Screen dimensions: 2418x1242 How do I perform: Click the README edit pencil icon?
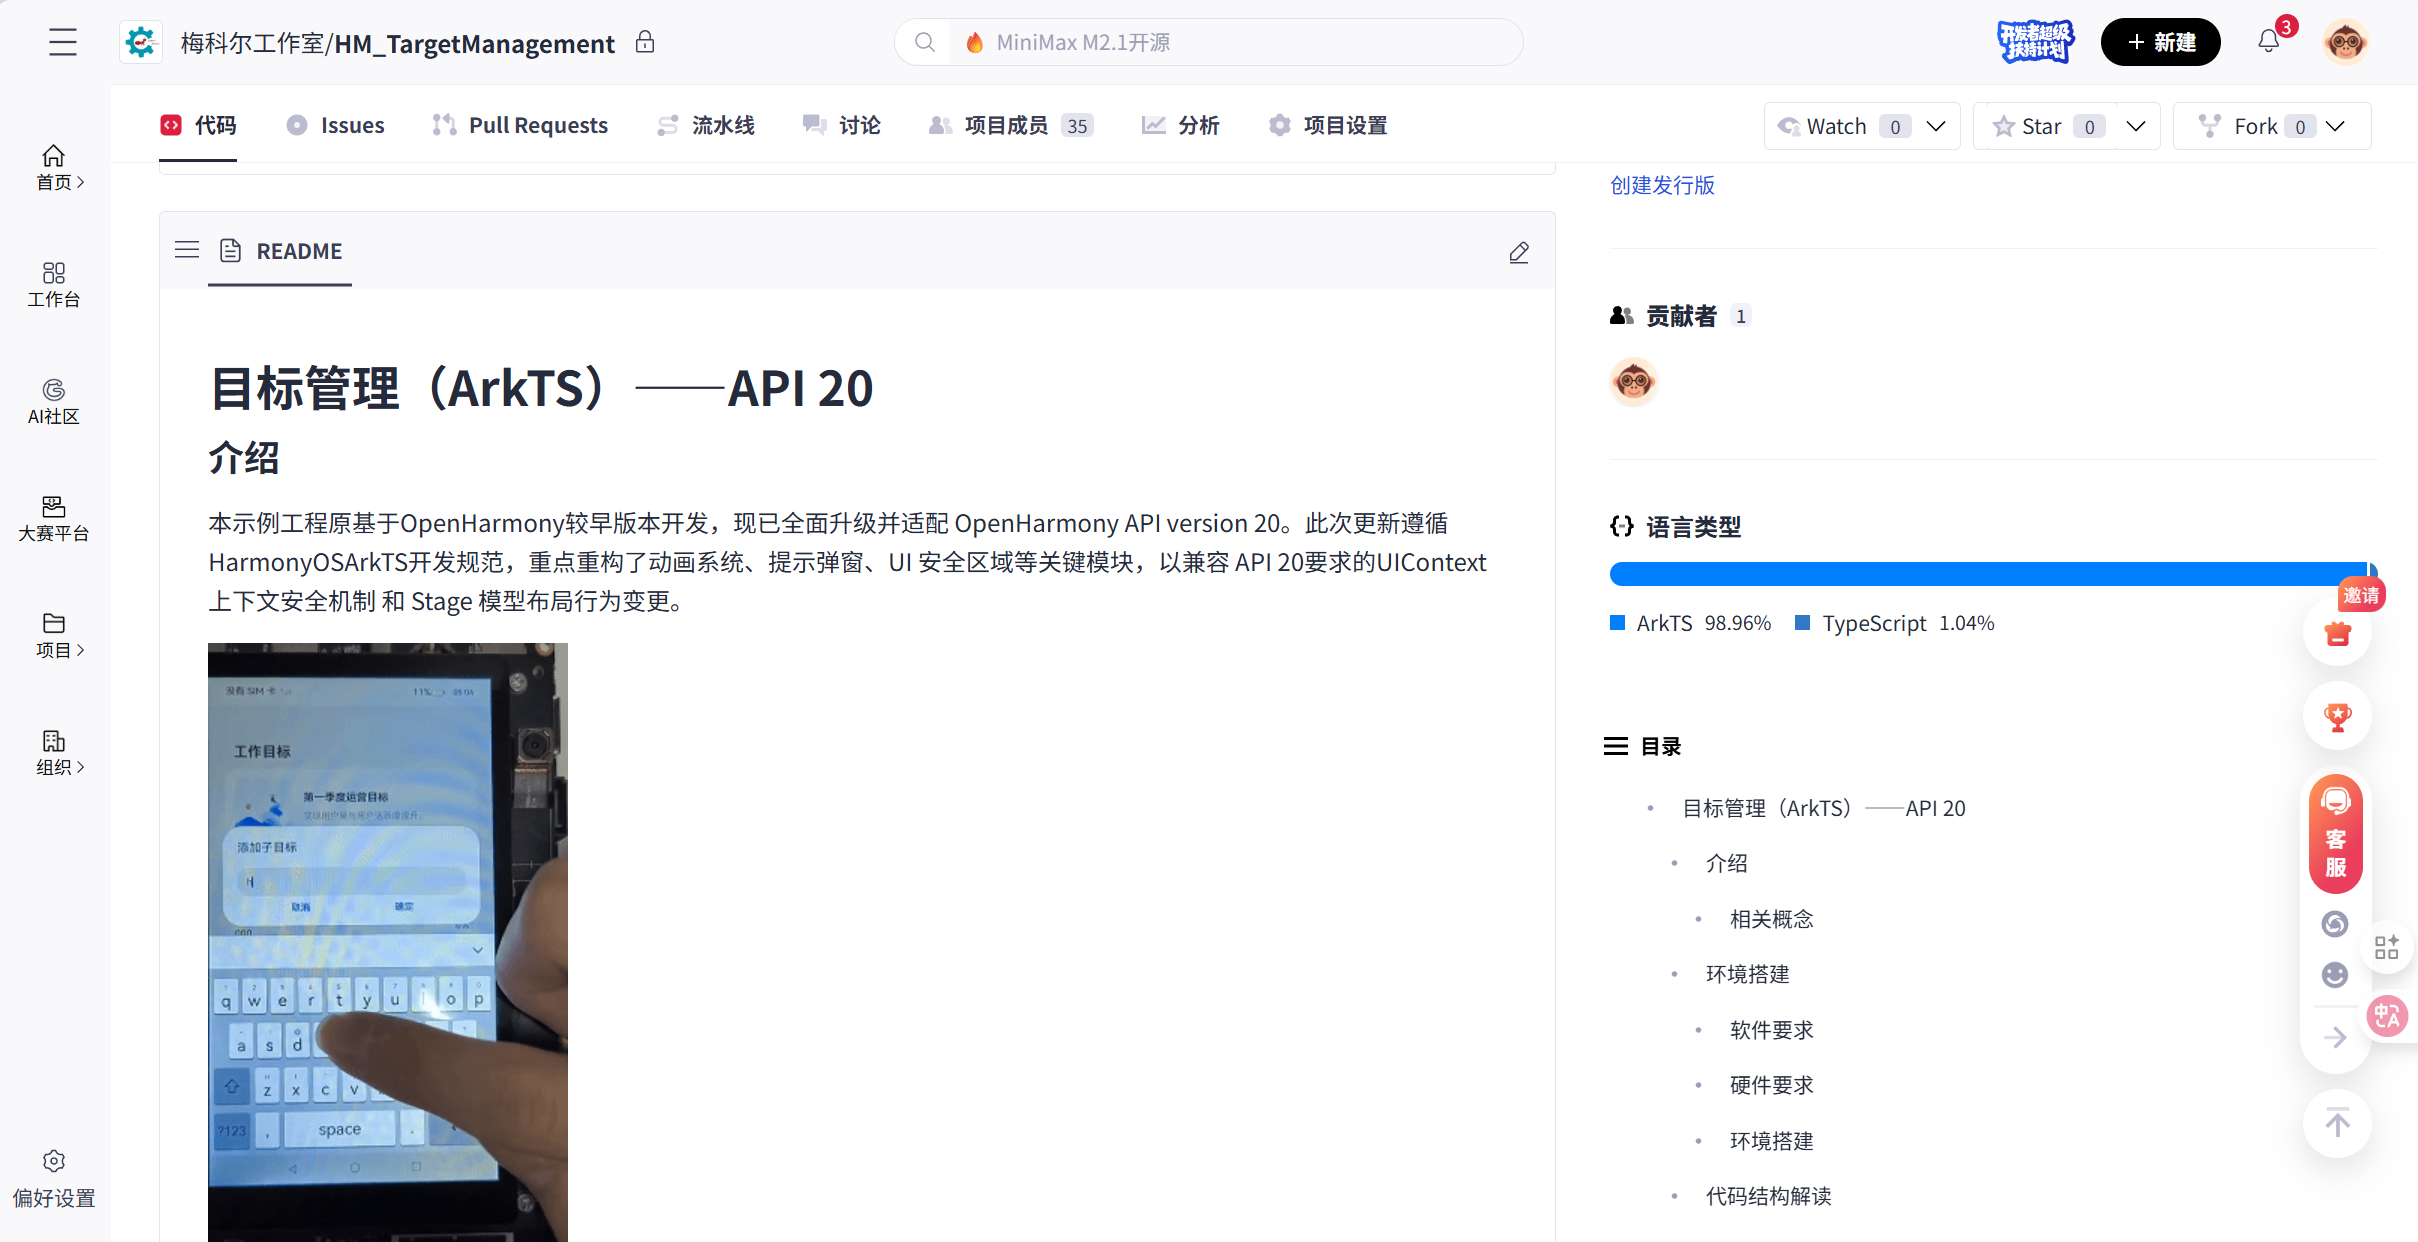click(1518, 252)
